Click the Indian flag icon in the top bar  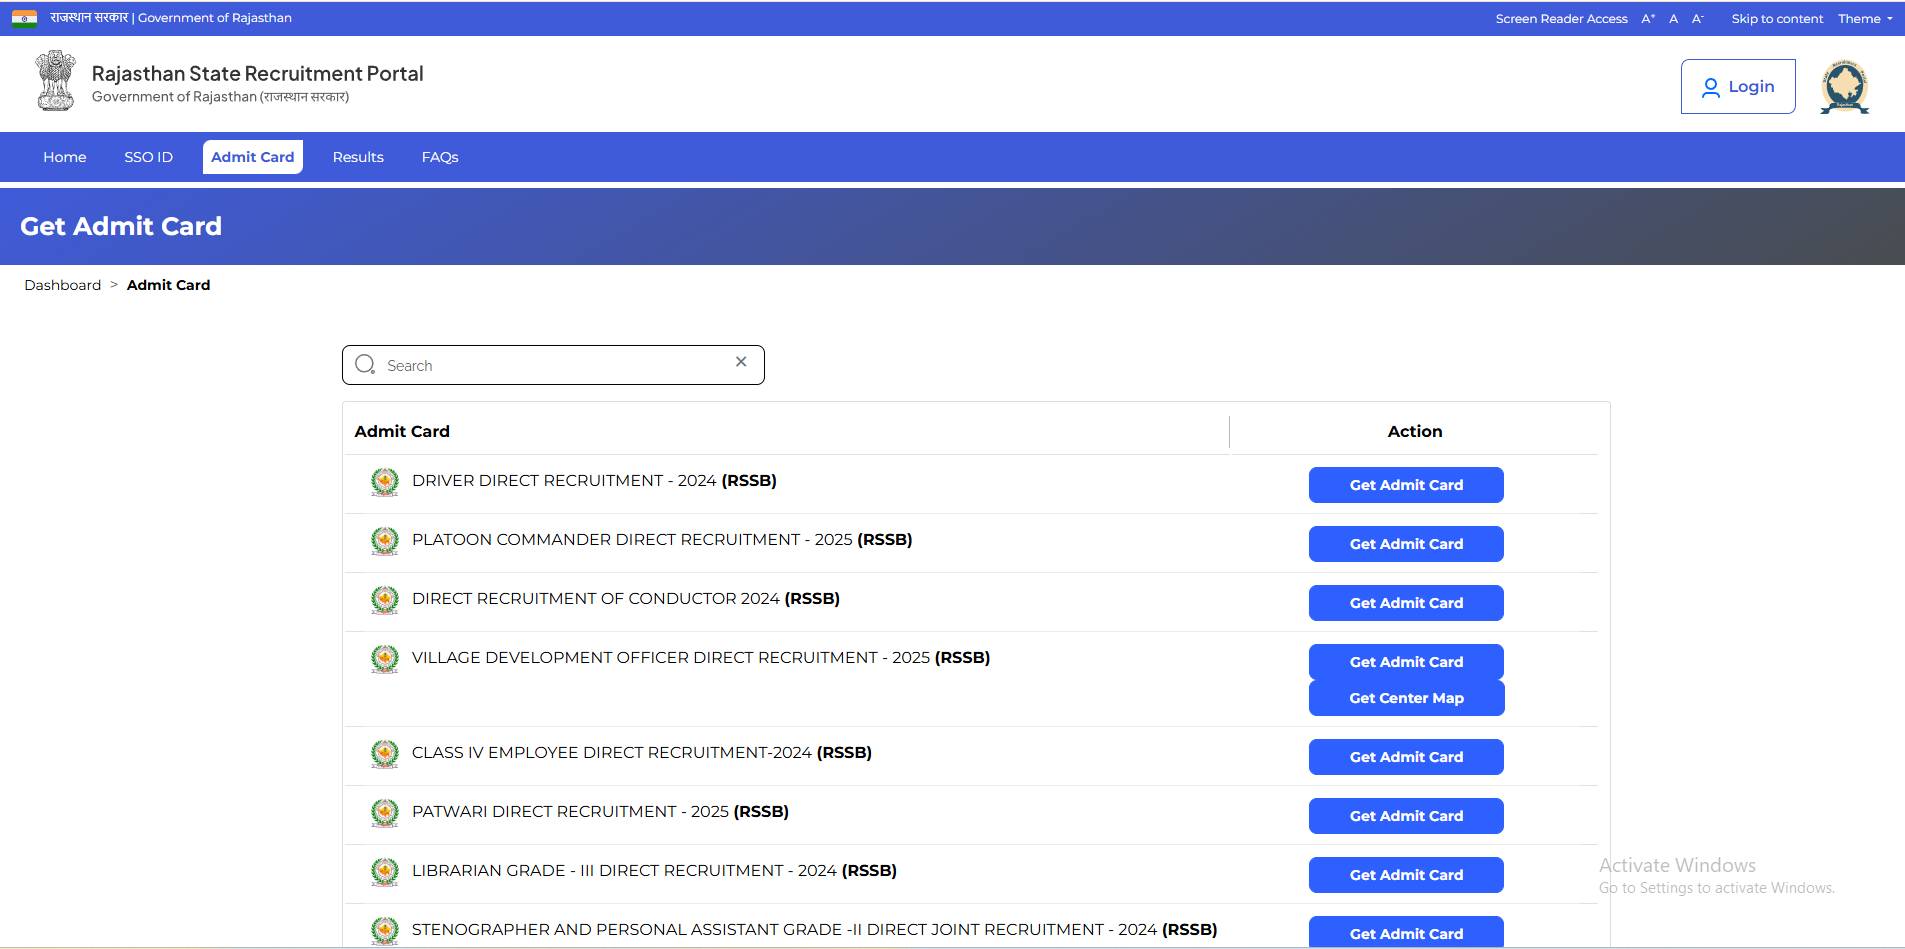(x=22, y=17)
